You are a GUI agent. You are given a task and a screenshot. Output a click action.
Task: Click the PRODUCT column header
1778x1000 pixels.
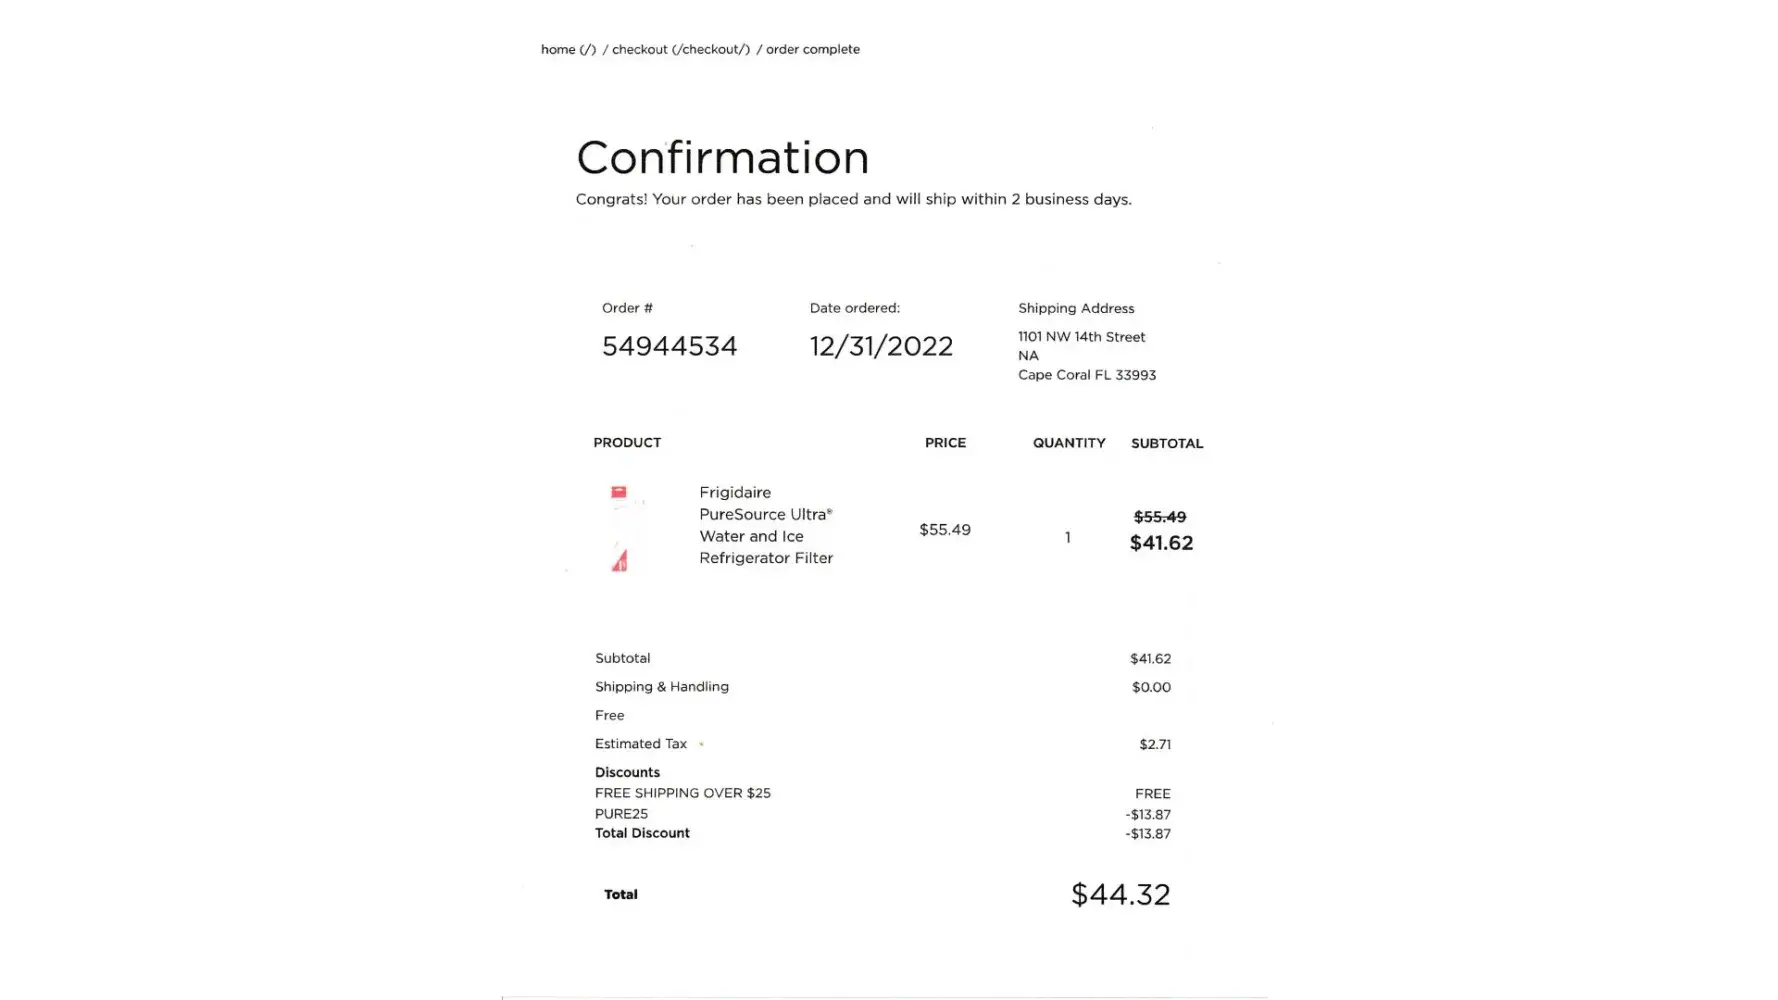[627, 443]
